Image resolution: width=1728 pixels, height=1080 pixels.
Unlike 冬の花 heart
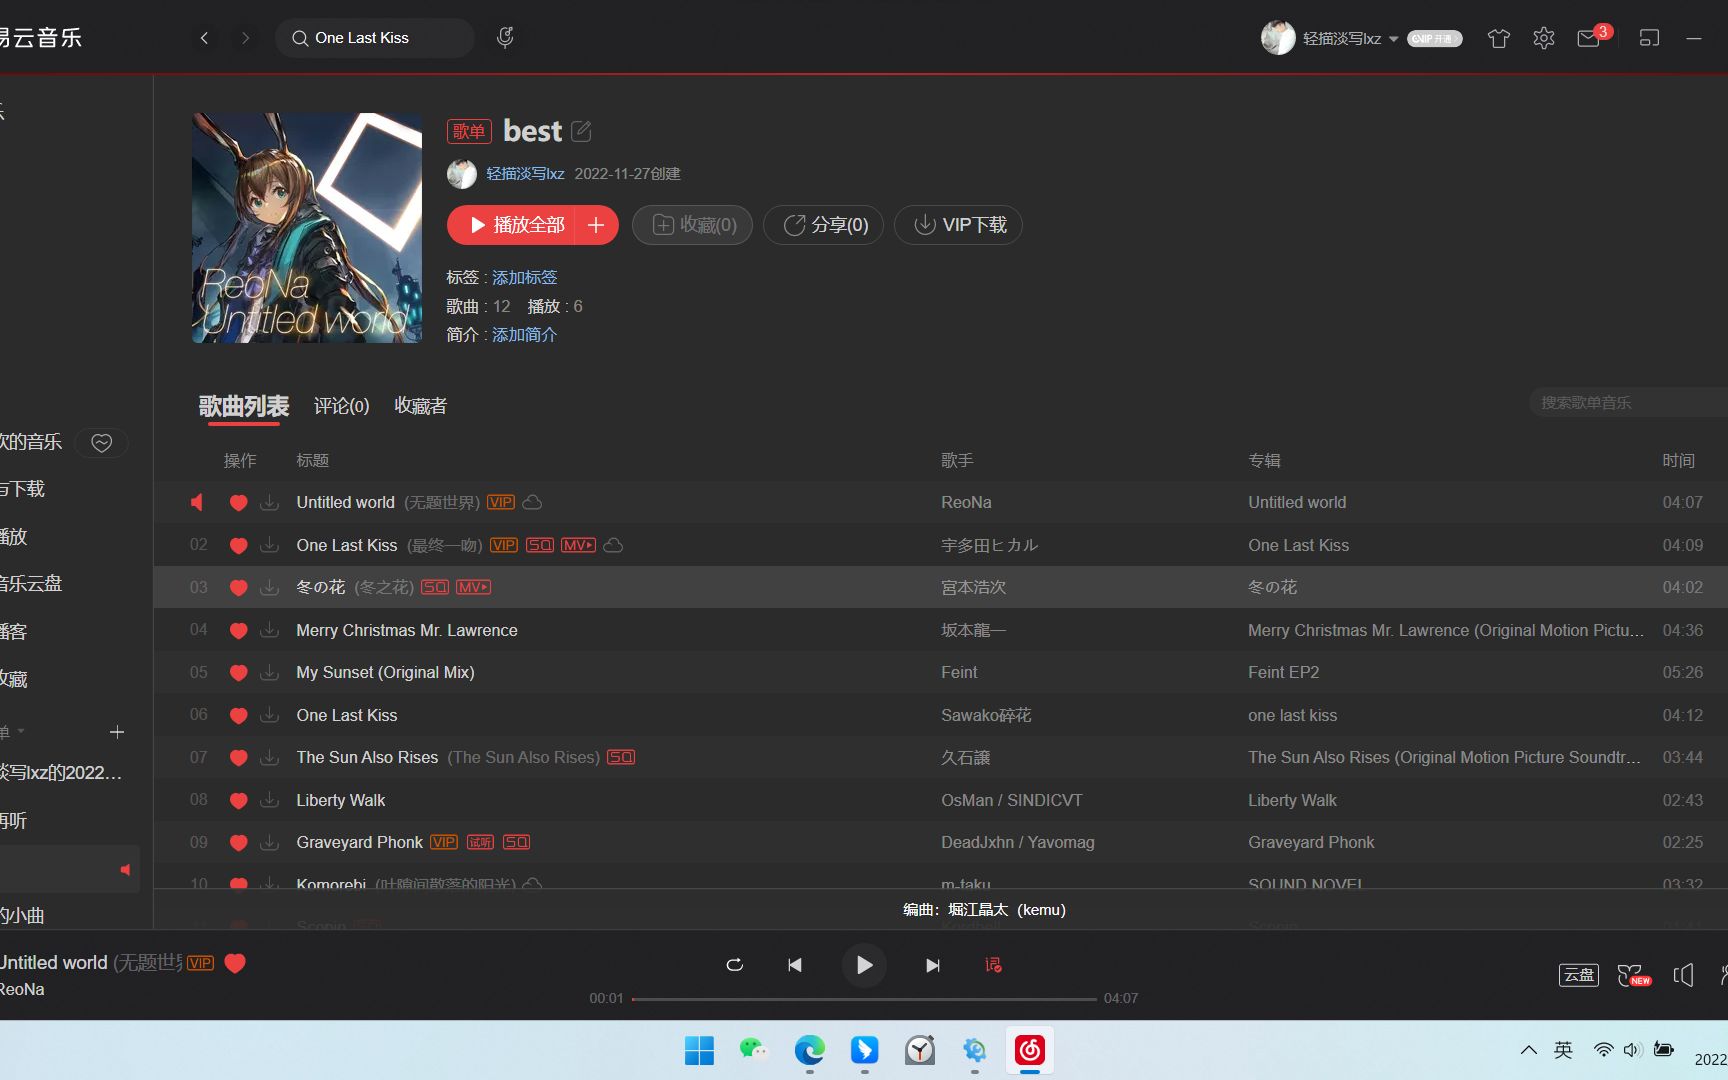pyautogui.click(x=238, y=588)
